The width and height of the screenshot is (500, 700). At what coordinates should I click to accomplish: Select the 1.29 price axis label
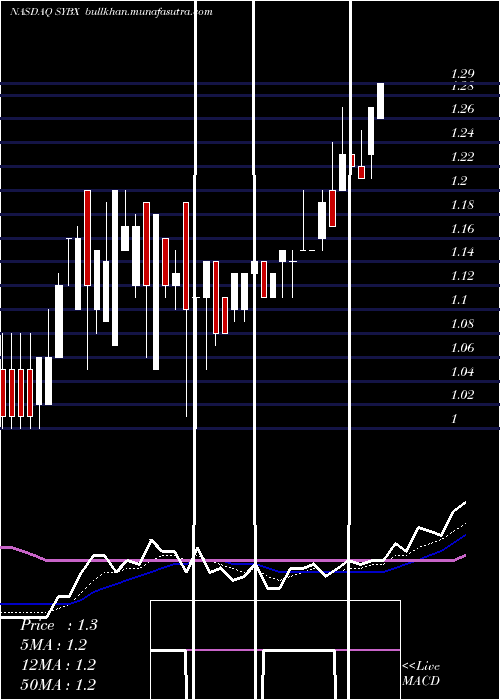click(462, 74)
